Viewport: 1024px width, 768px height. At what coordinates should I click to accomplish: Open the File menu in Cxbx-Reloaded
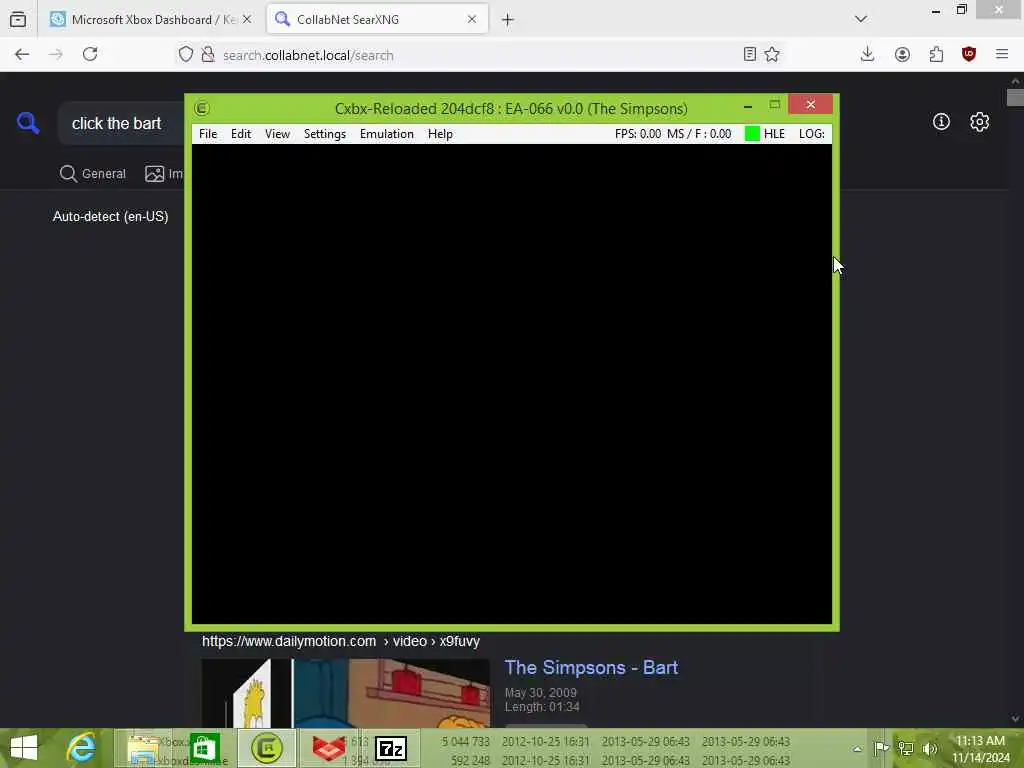click(208, 134)
